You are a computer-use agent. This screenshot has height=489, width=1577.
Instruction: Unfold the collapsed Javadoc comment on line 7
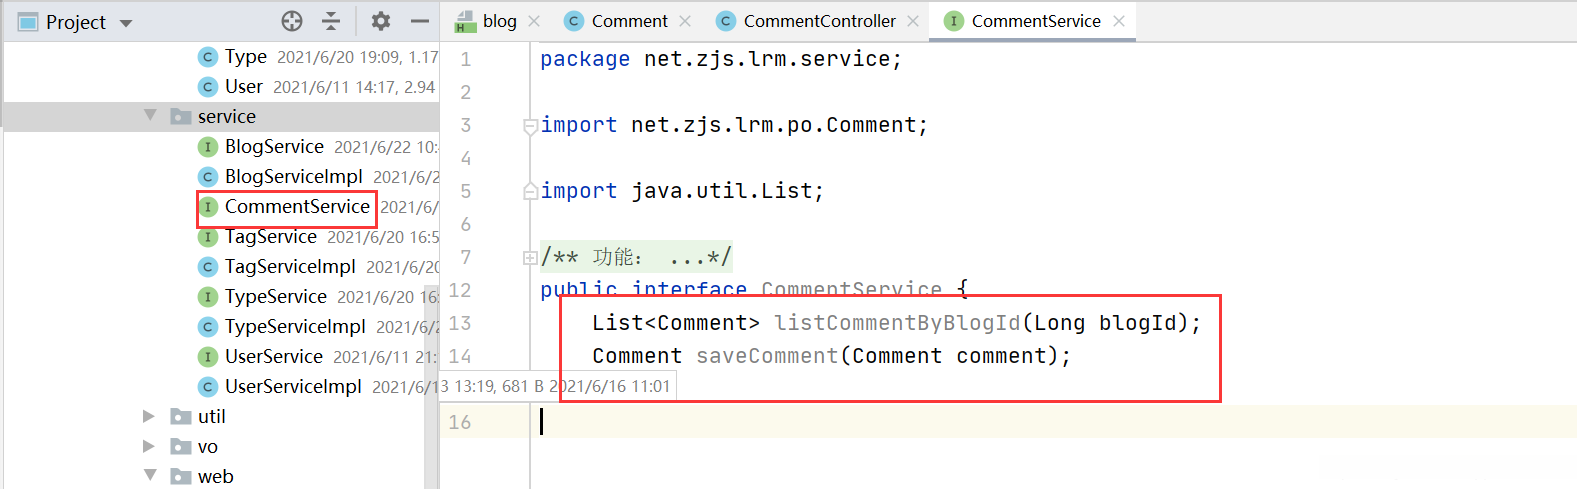[530, 258]
